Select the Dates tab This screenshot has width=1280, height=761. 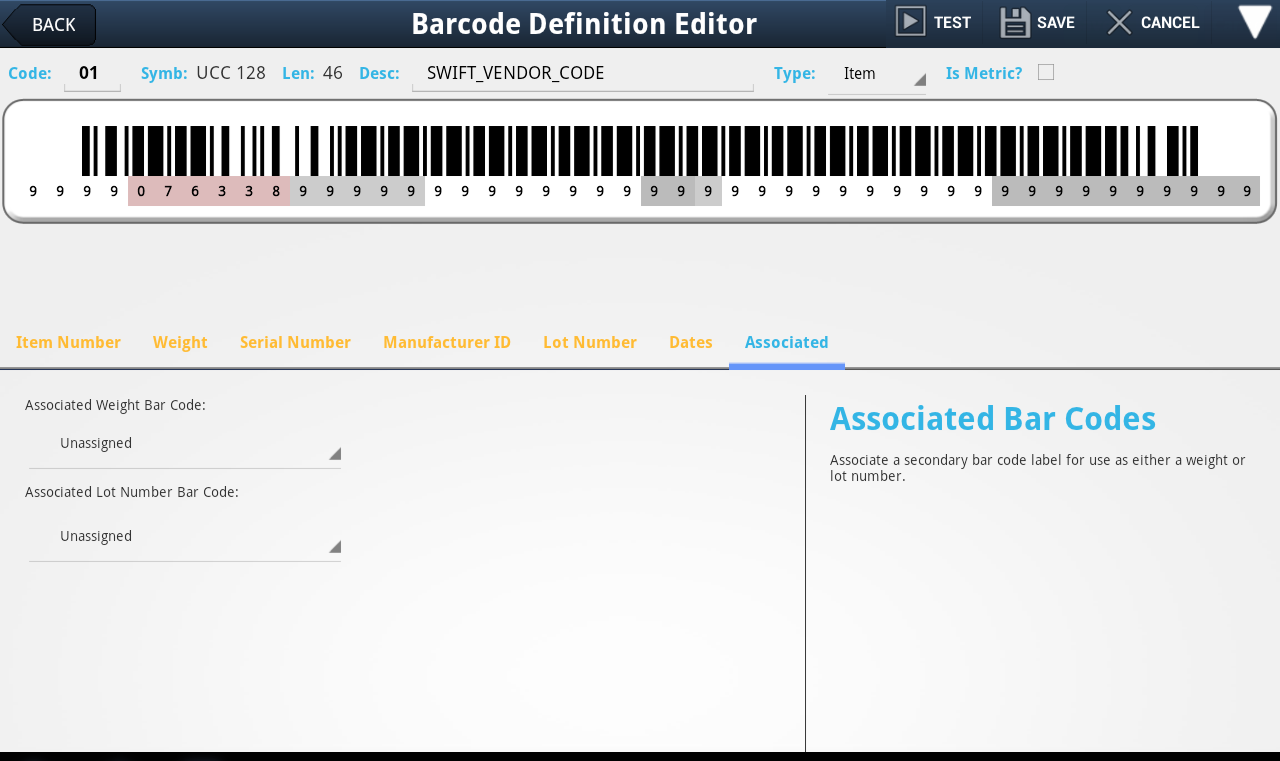pos(691,343)
